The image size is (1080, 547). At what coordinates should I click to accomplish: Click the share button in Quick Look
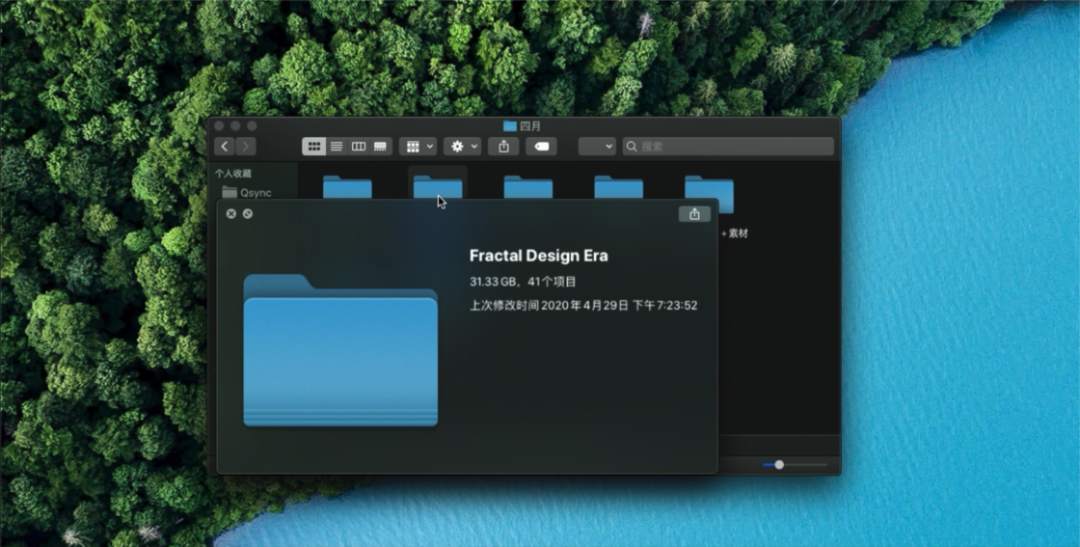tap(694, 214)
